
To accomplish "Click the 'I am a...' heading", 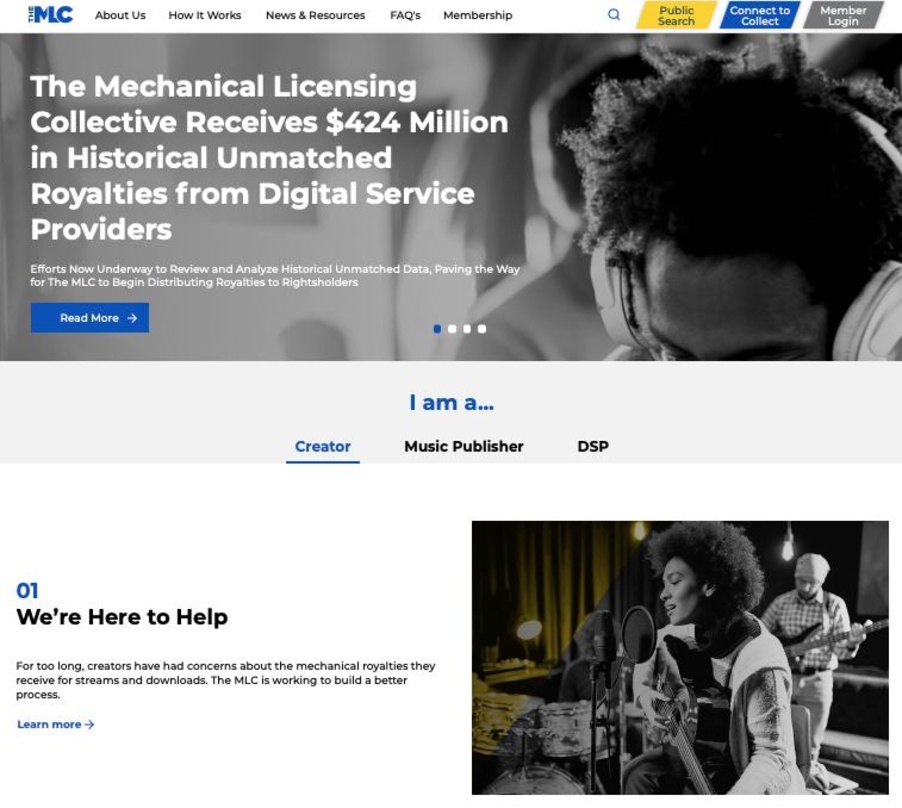I will coord(452,403).
